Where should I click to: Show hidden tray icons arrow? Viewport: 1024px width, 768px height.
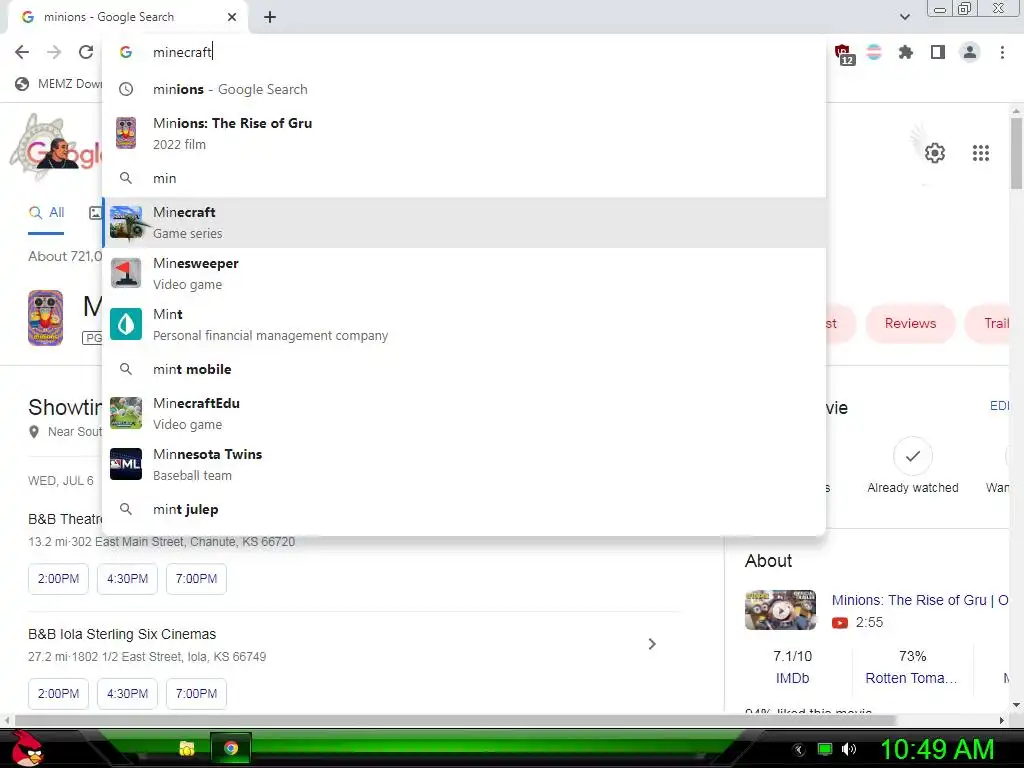coord(799,750)
